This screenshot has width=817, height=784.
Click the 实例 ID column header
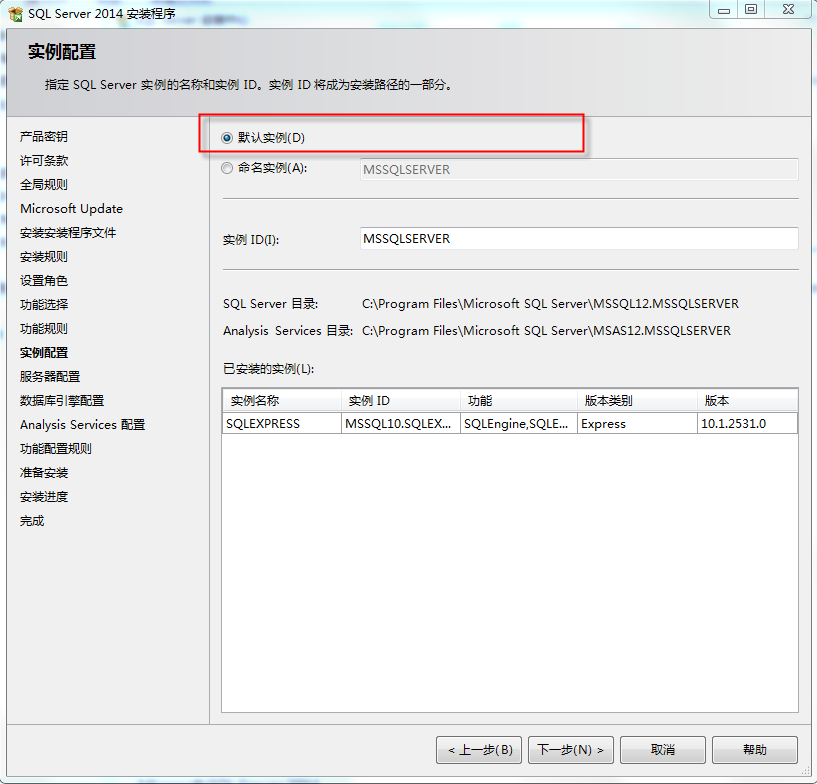point(401,401)
